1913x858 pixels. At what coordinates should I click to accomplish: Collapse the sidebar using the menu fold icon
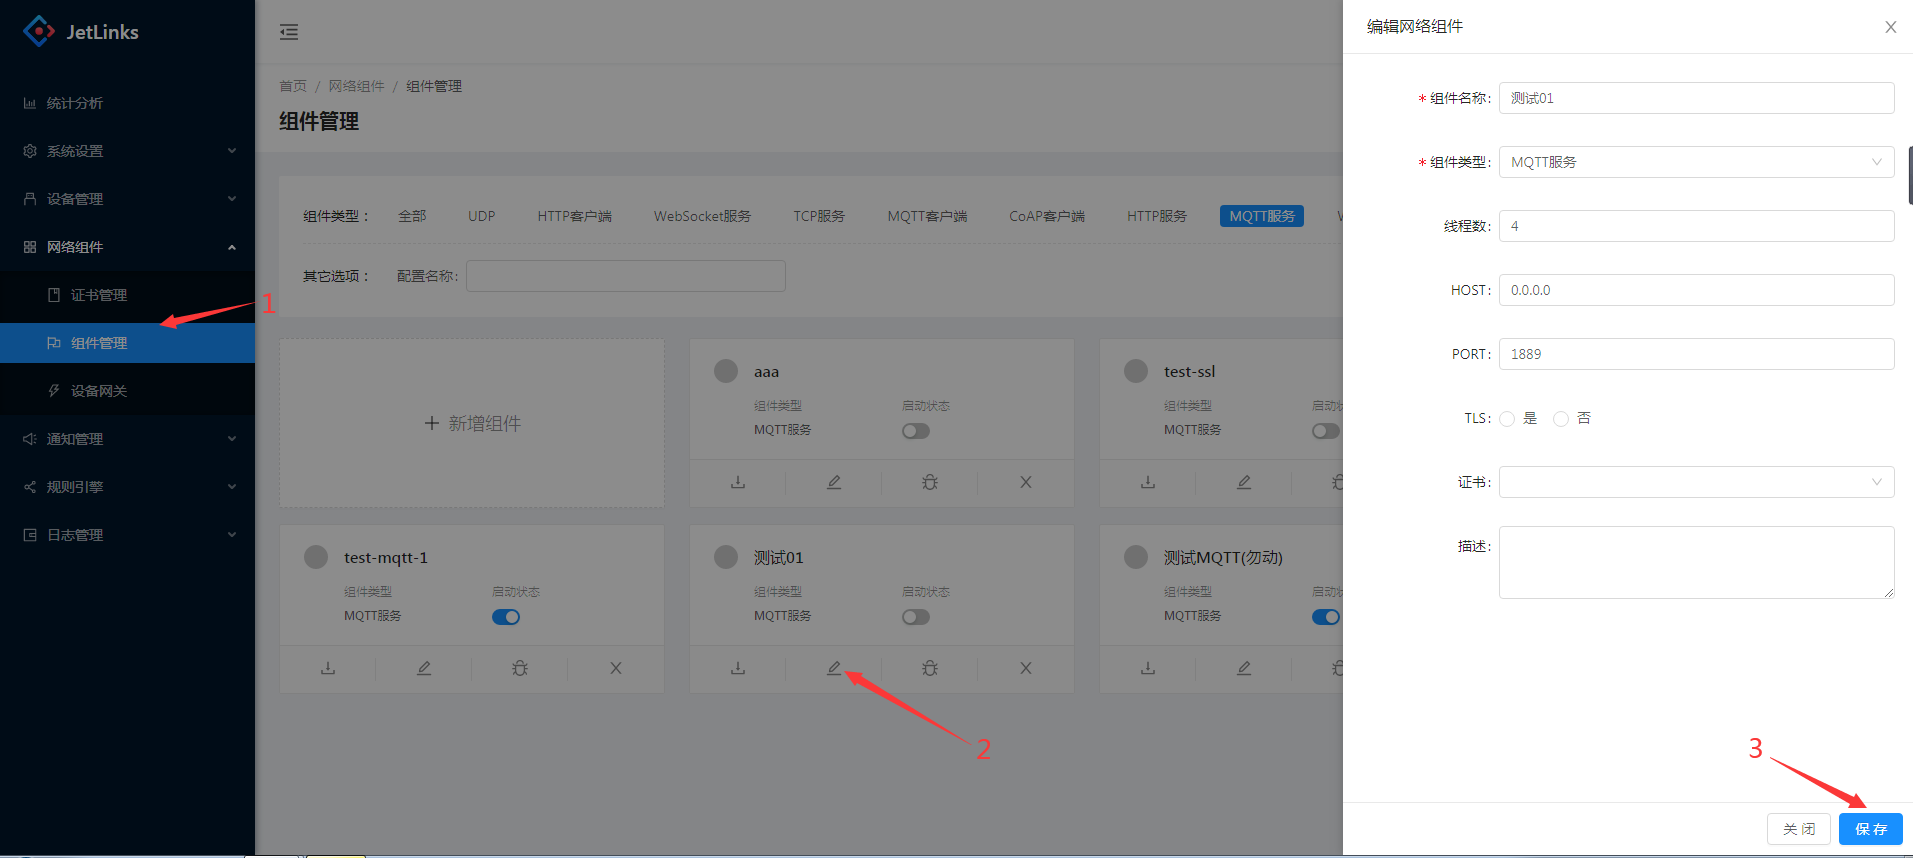(289, 32)
